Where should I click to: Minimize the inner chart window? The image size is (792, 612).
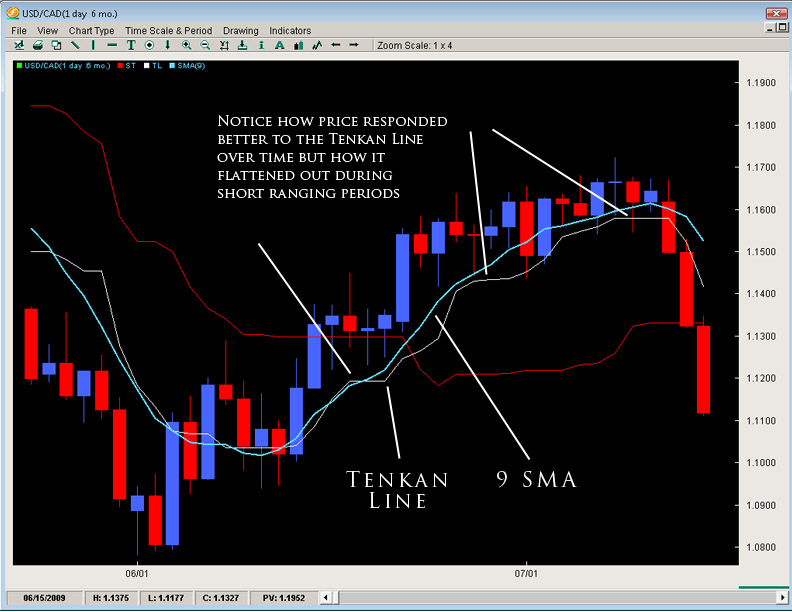tap(770, 28)
